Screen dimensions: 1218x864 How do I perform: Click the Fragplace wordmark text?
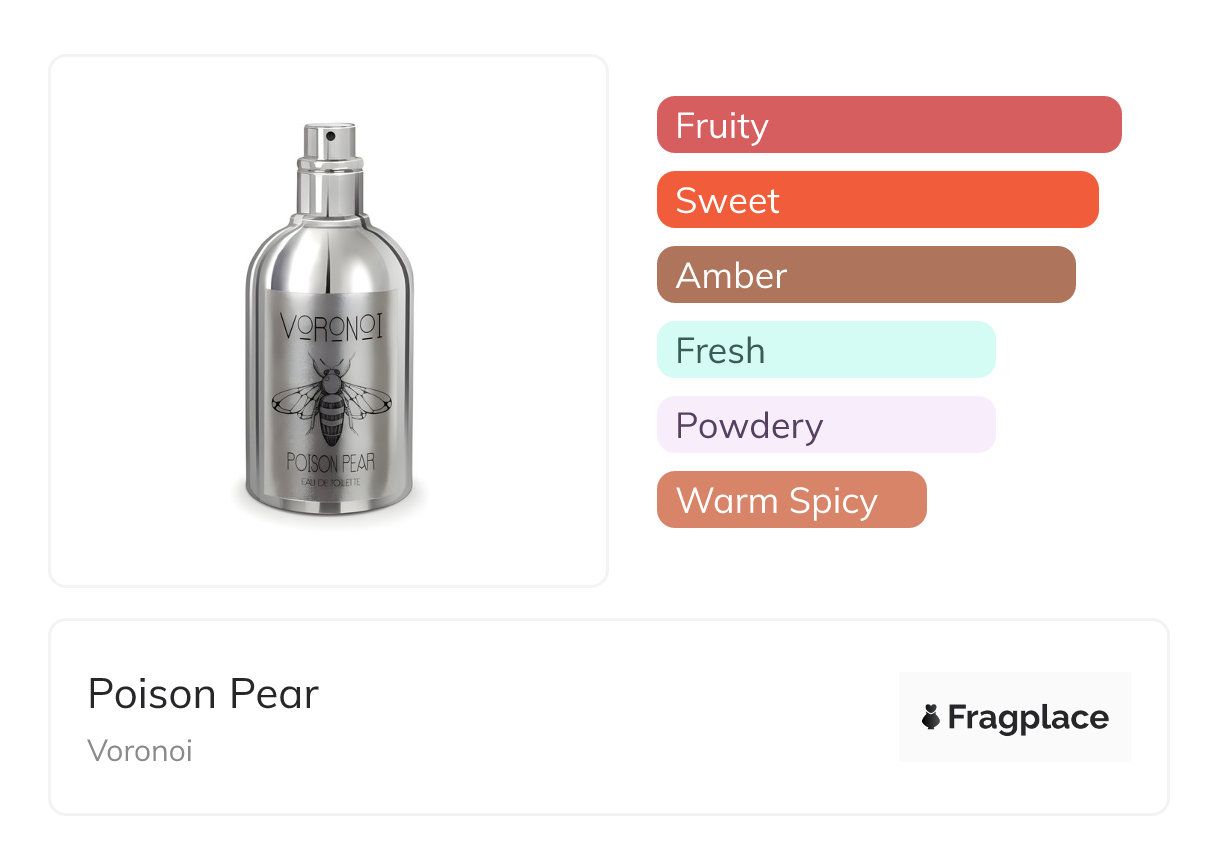click(x=1028, y=717)
